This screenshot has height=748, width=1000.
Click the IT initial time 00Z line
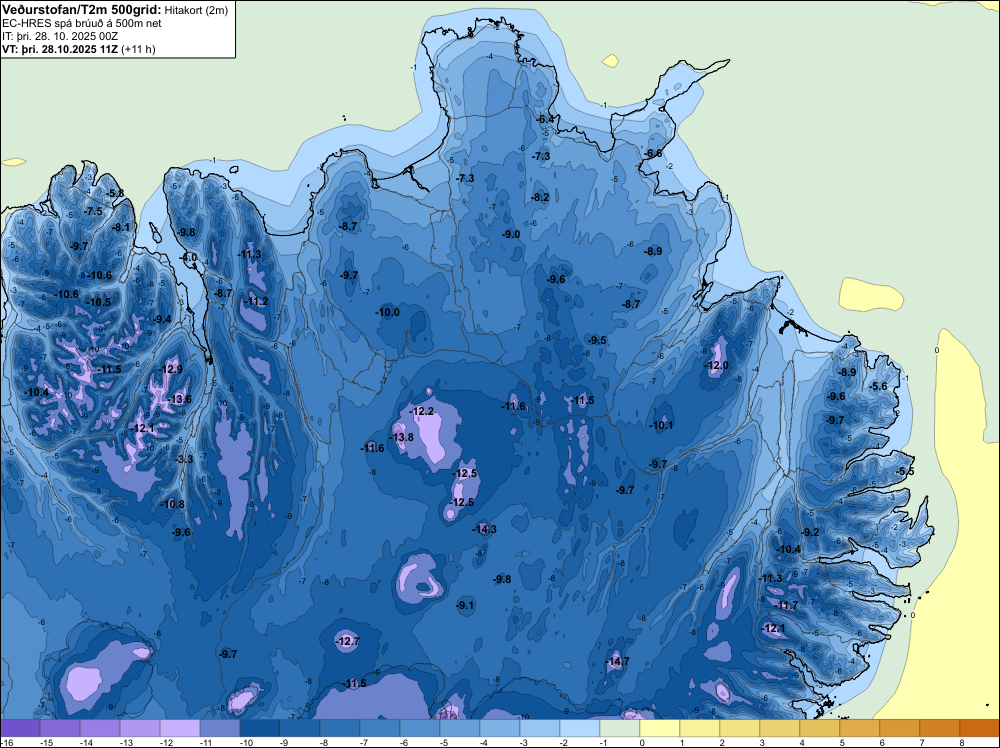(x=60, y=36)
